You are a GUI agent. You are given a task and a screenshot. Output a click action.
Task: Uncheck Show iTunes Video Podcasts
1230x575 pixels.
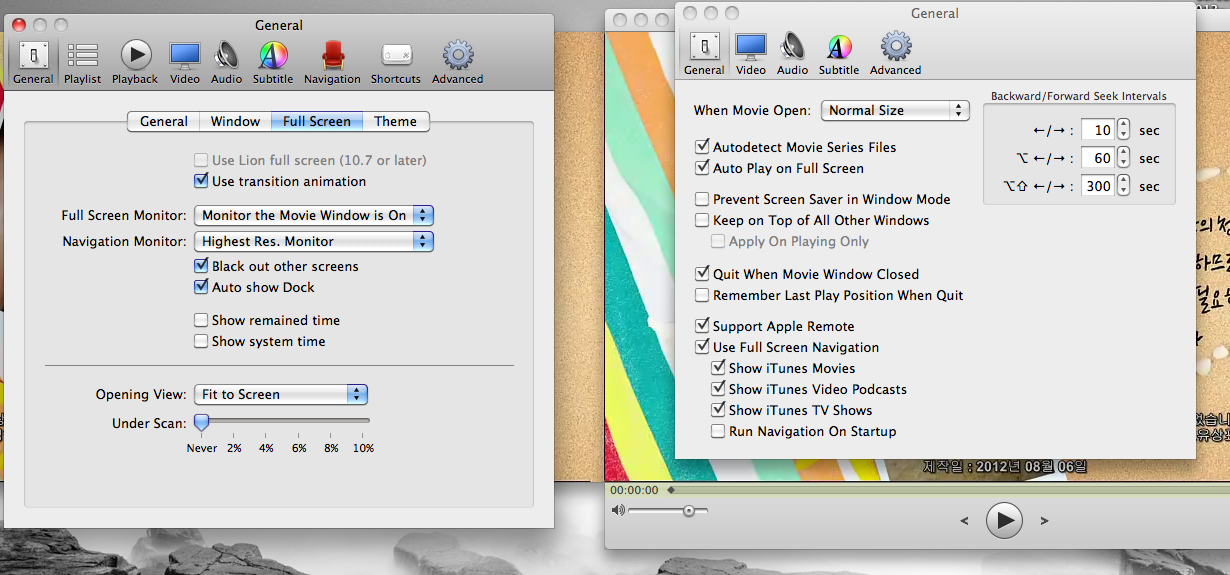(x=718, y=389)
